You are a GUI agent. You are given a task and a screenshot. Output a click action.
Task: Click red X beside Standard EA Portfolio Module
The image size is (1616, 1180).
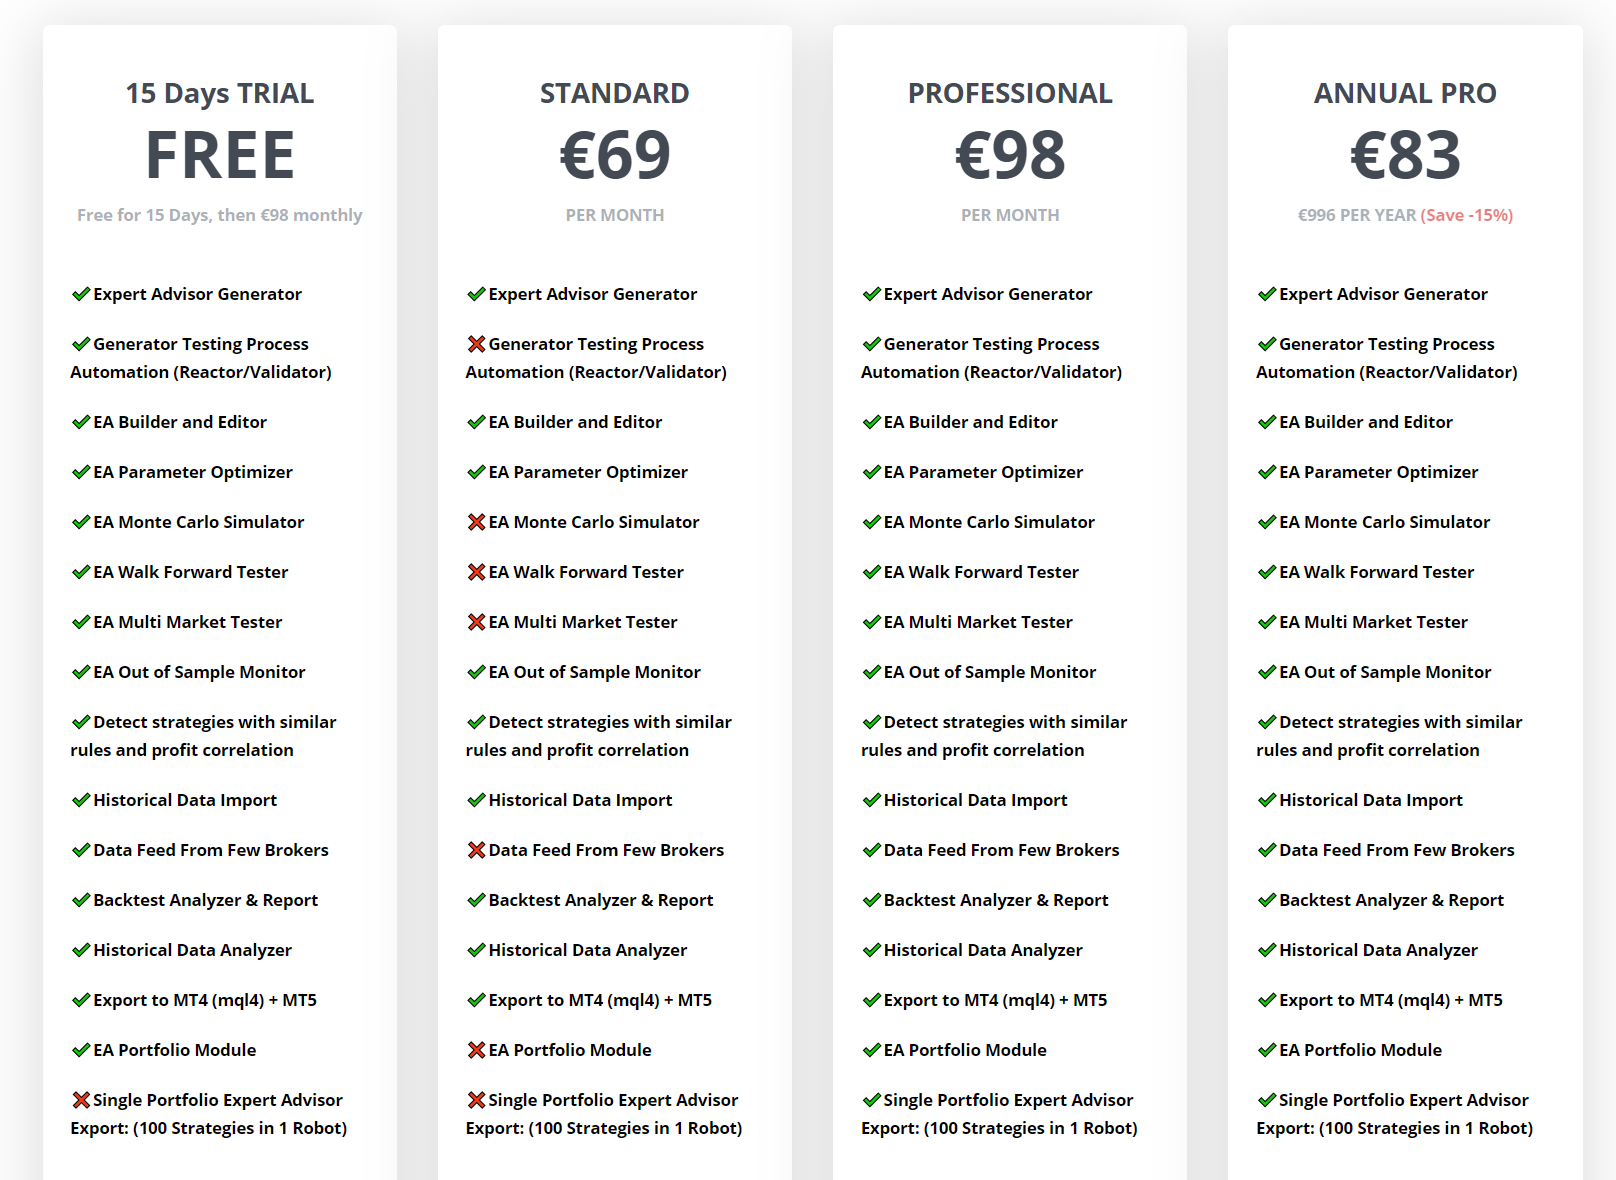coord(476,1050)
